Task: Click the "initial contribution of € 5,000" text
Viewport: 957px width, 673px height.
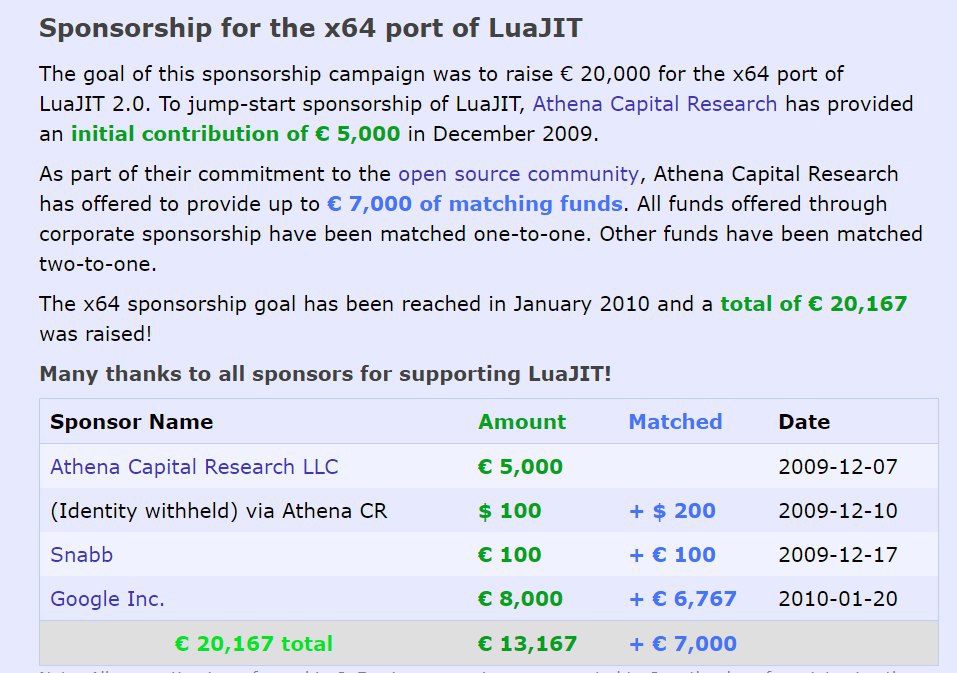Action: (x=235, y=134)
